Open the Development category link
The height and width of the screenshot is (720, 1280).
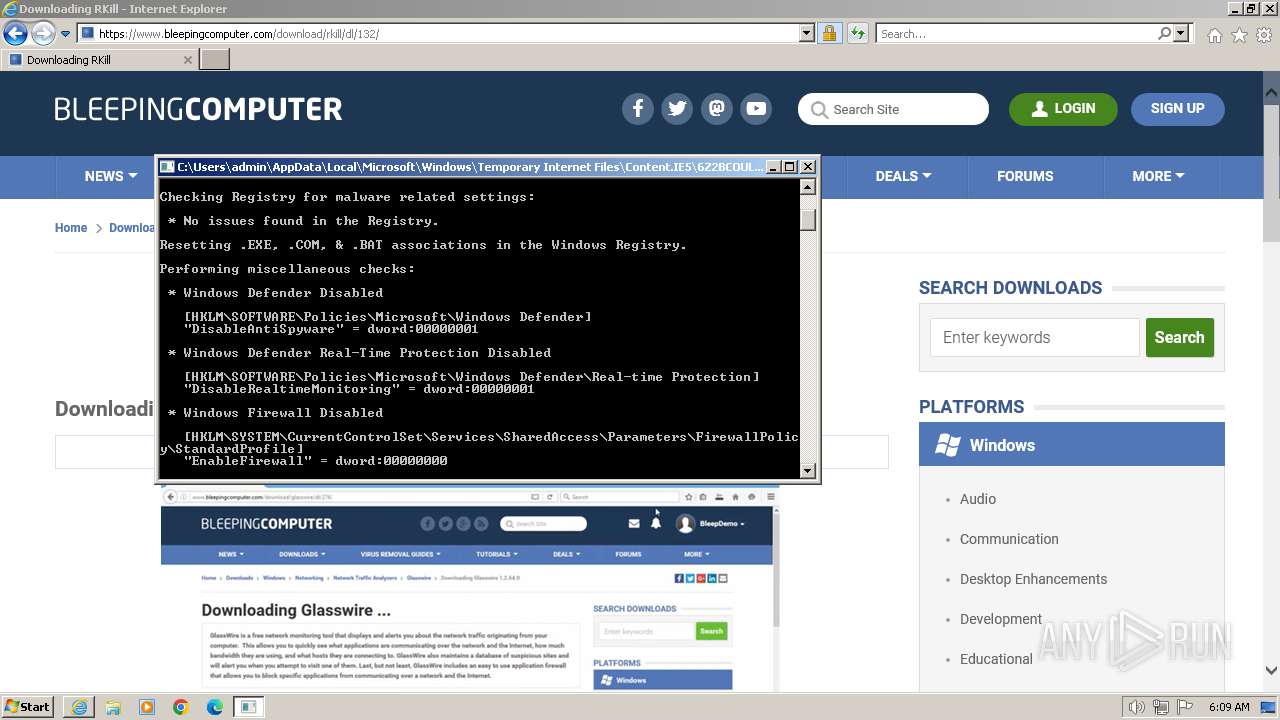click(1001, 619)
